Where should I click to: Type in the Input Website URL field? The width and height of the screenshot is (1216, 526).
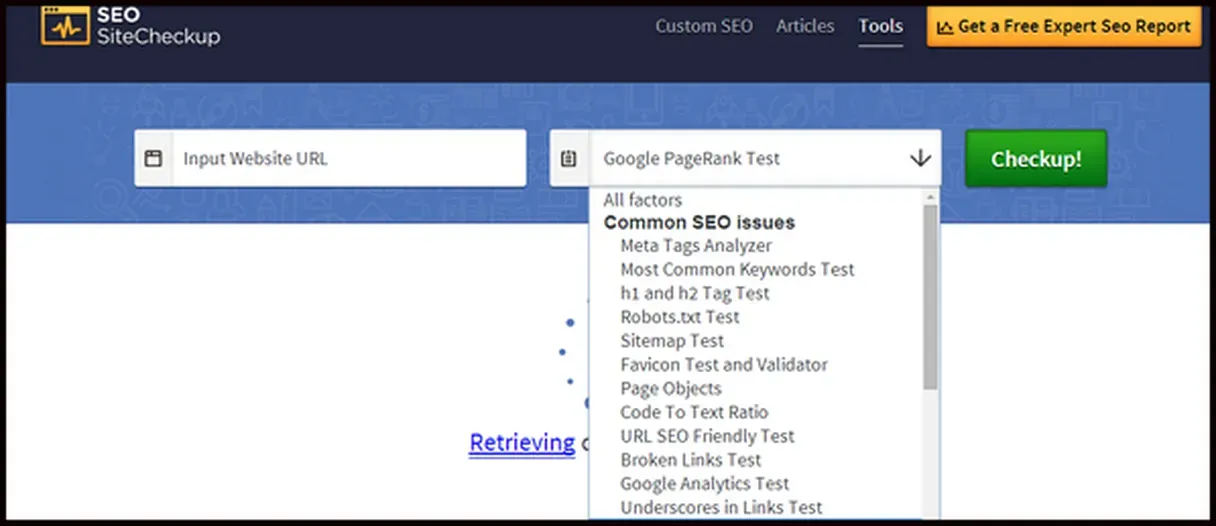coord(348,158)
